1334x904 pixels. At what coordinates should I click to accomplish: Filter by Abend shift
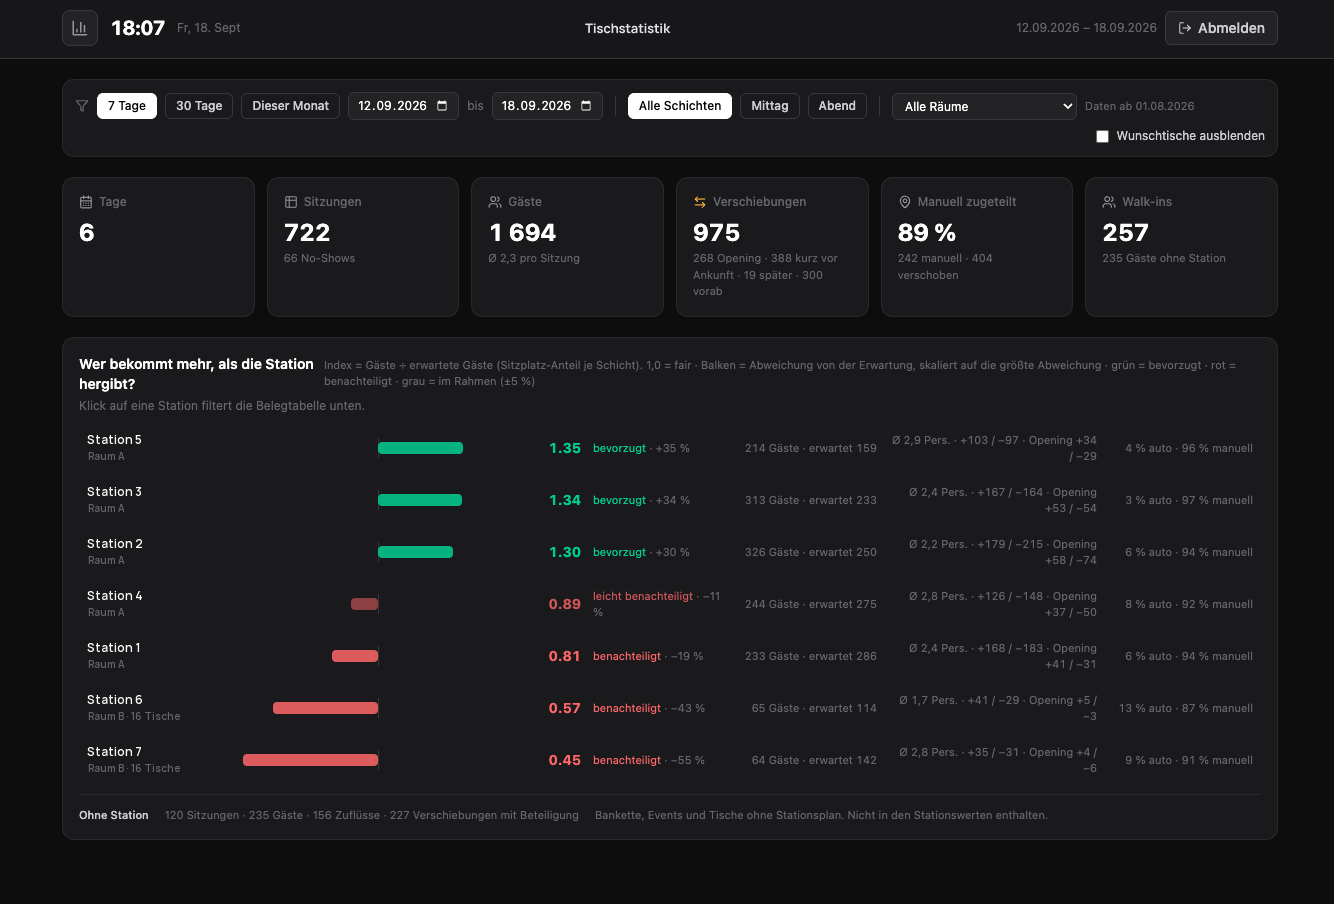tap(837, 106)
